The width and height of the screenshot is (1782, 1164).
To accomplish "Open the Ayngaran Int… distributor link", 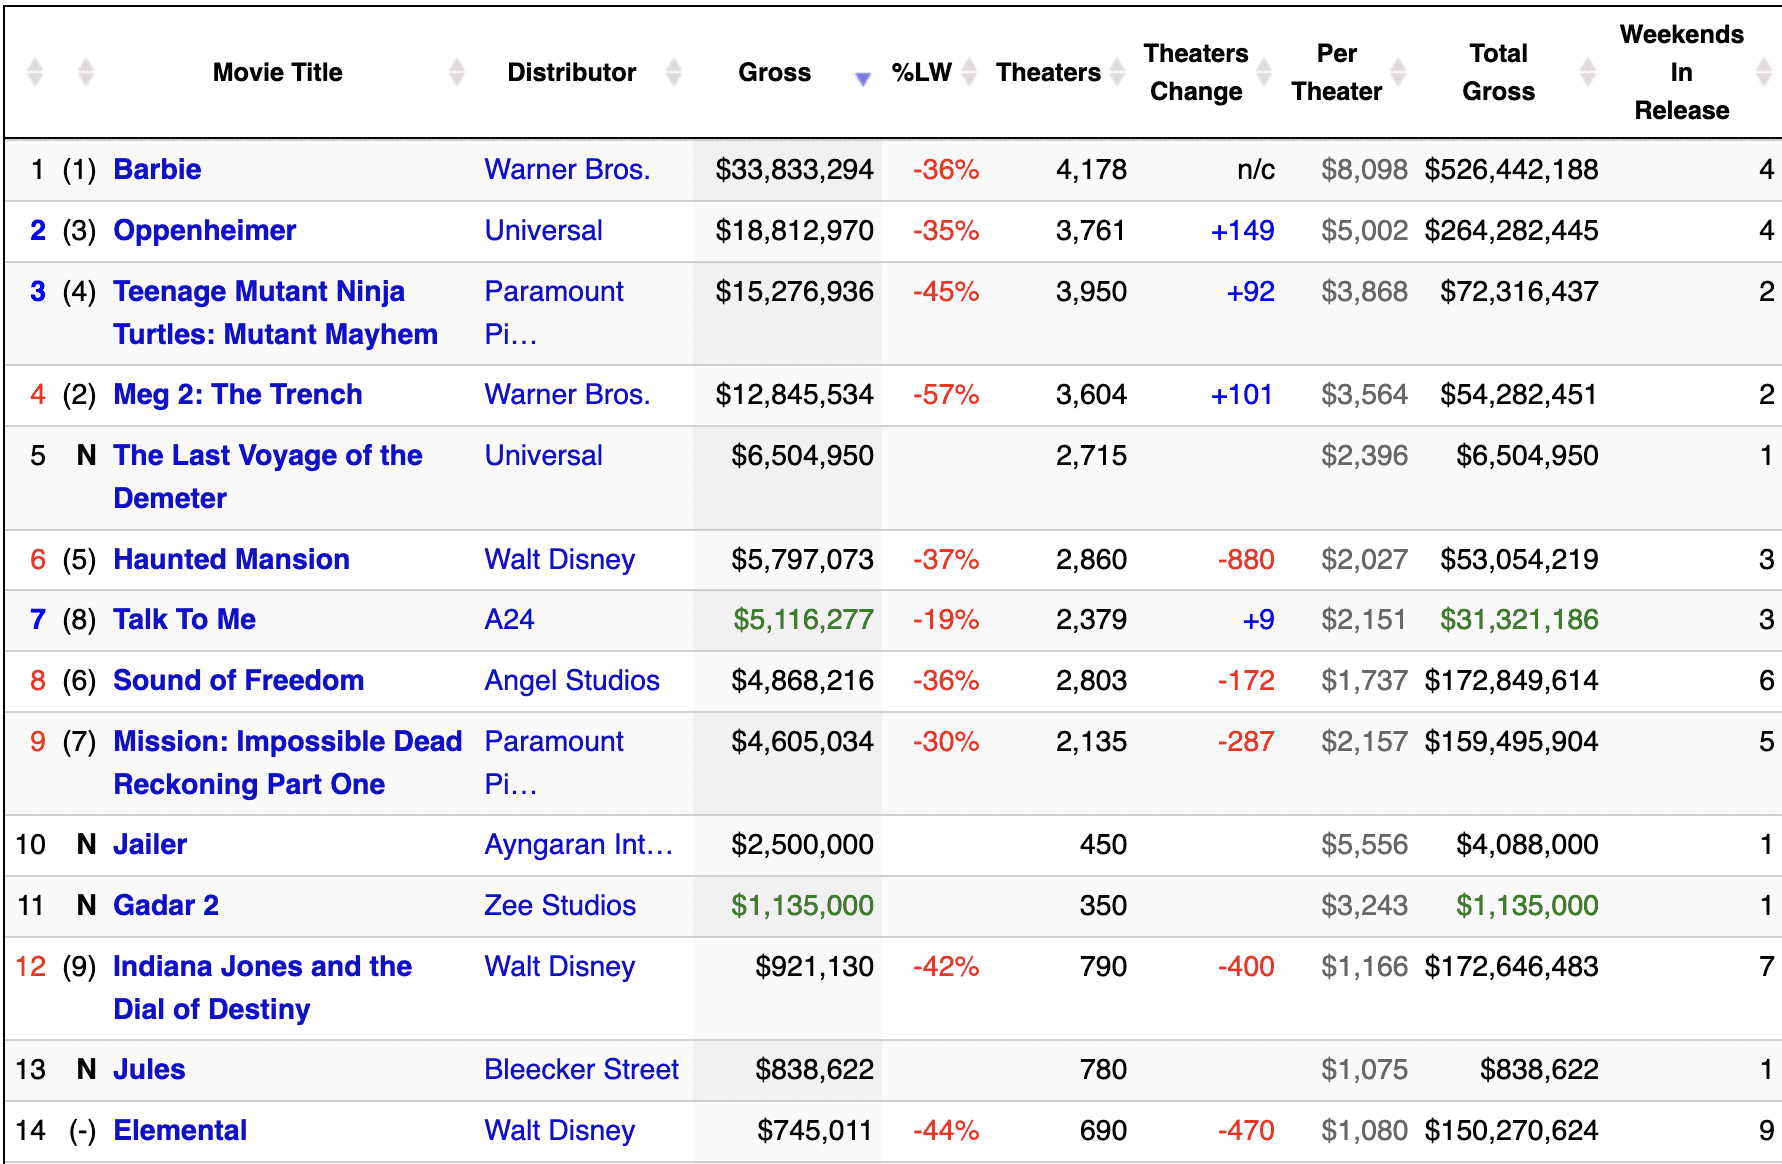I will 578,844.
